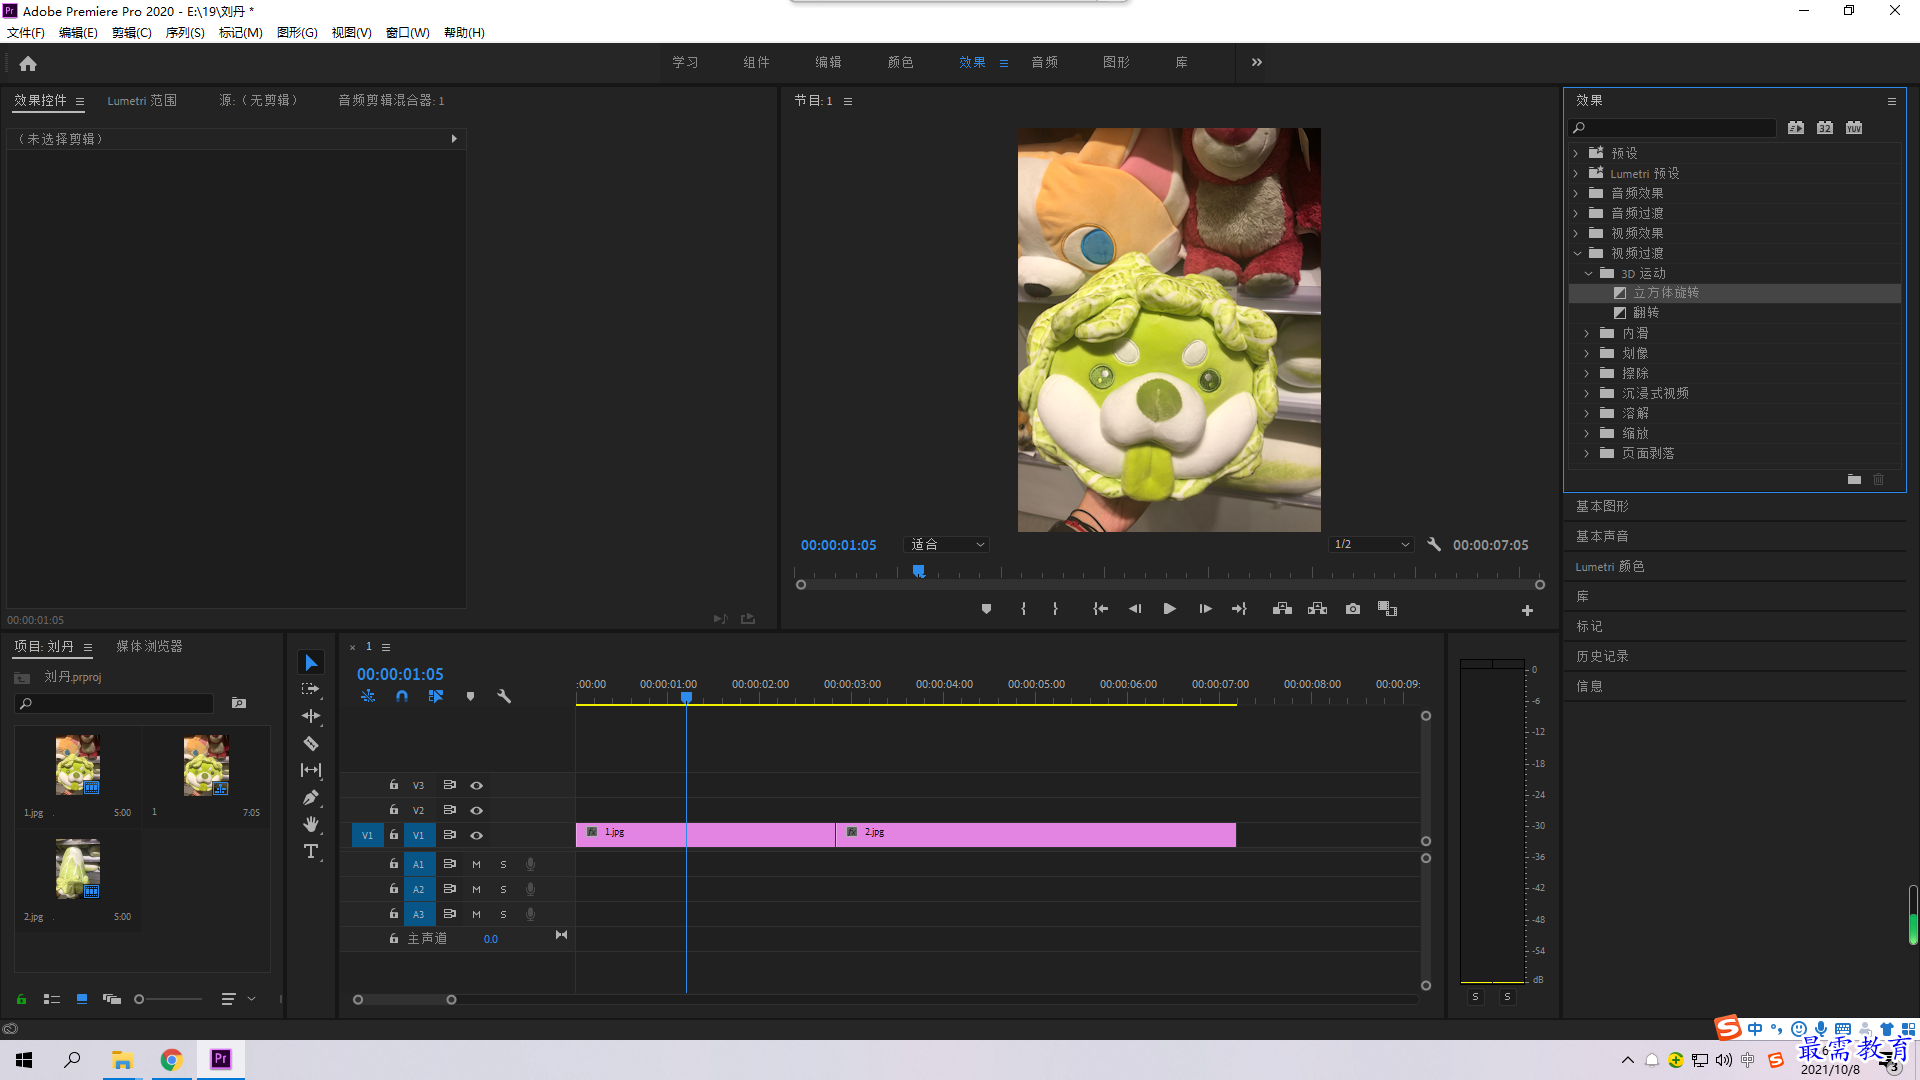
Task: Click YUV Effects filter icon
Action: click(x=1854, y=128)
